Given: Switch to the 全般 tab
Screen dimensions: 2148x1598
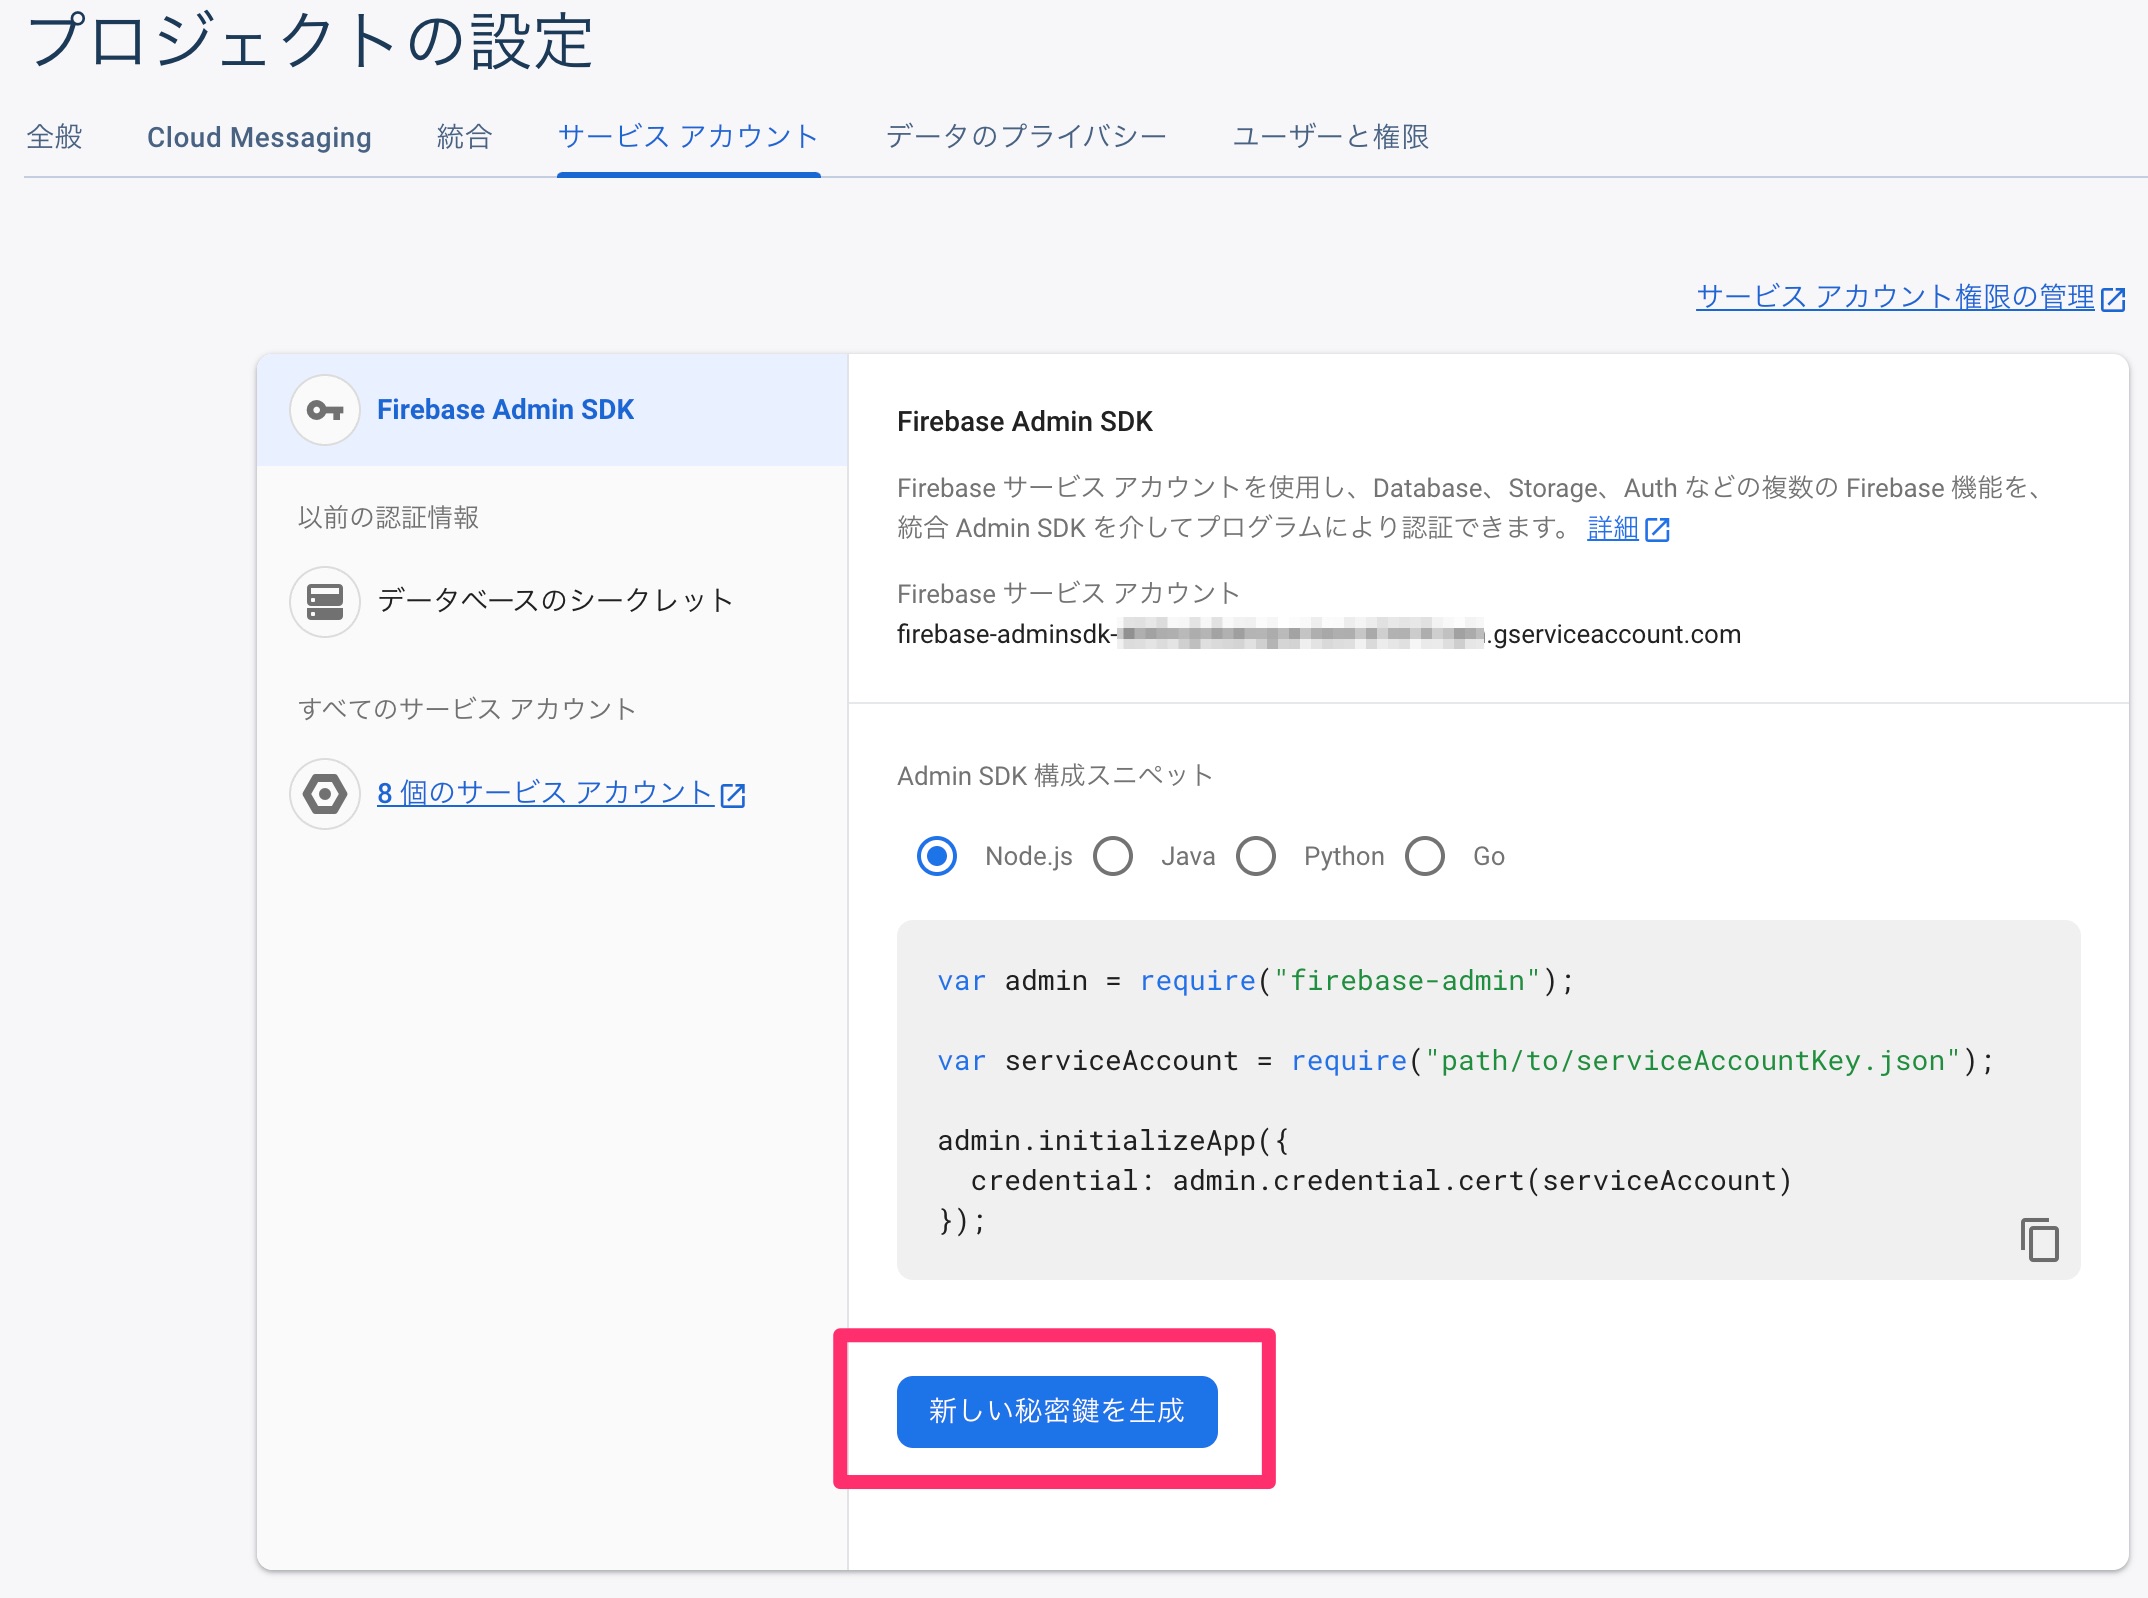Looking at the screenshot, I should [55, 137].
